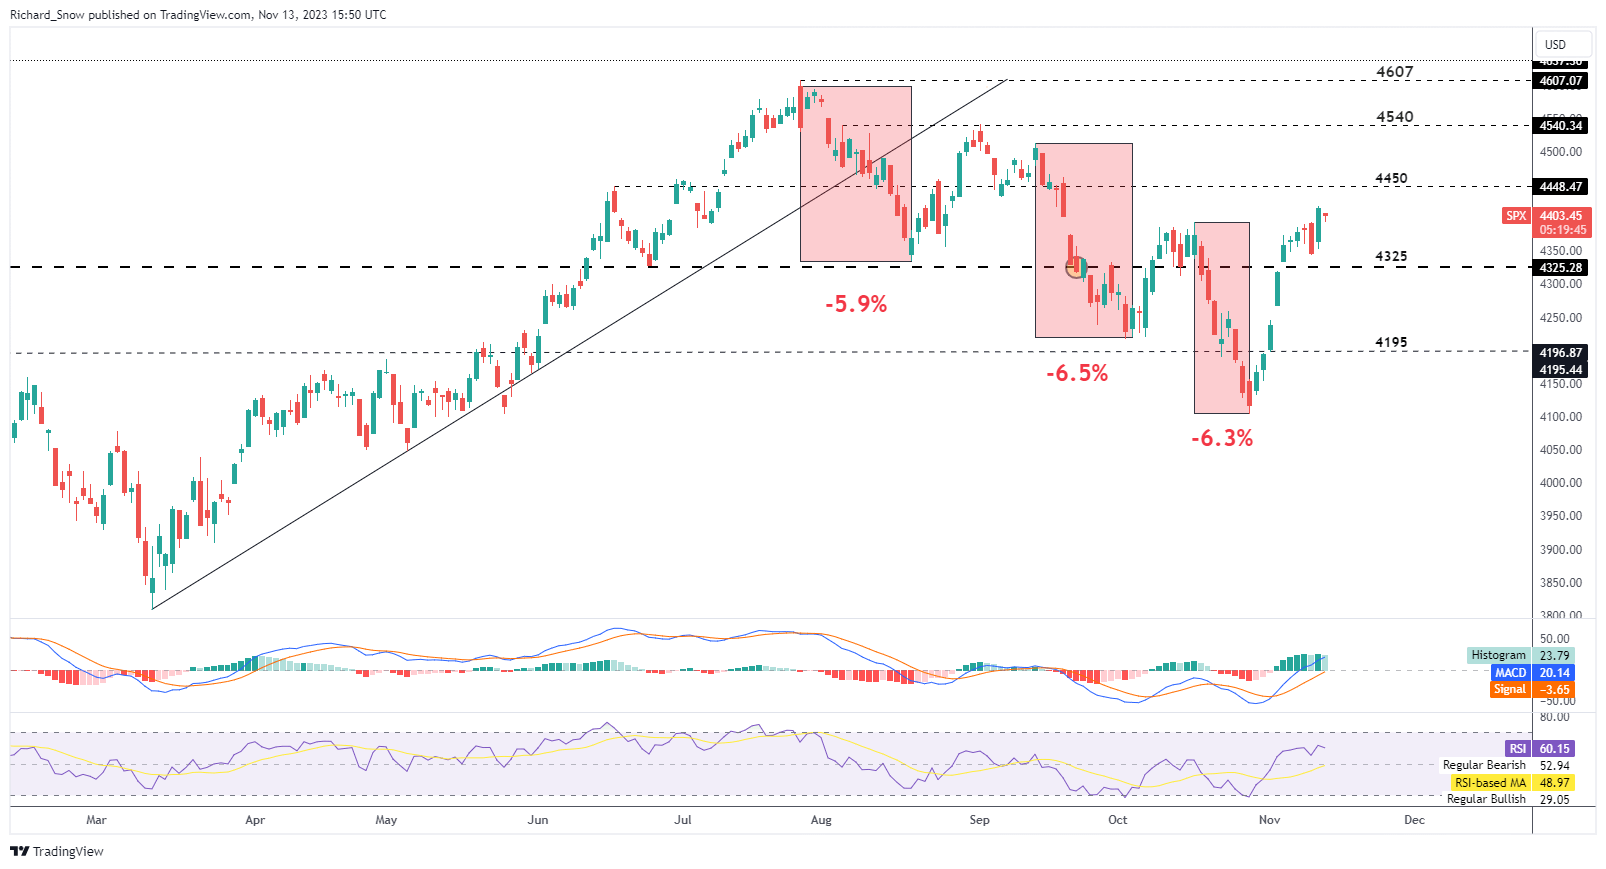
Task: Click the 4050.00 price axis tick
Action: tap(1561, 450)
